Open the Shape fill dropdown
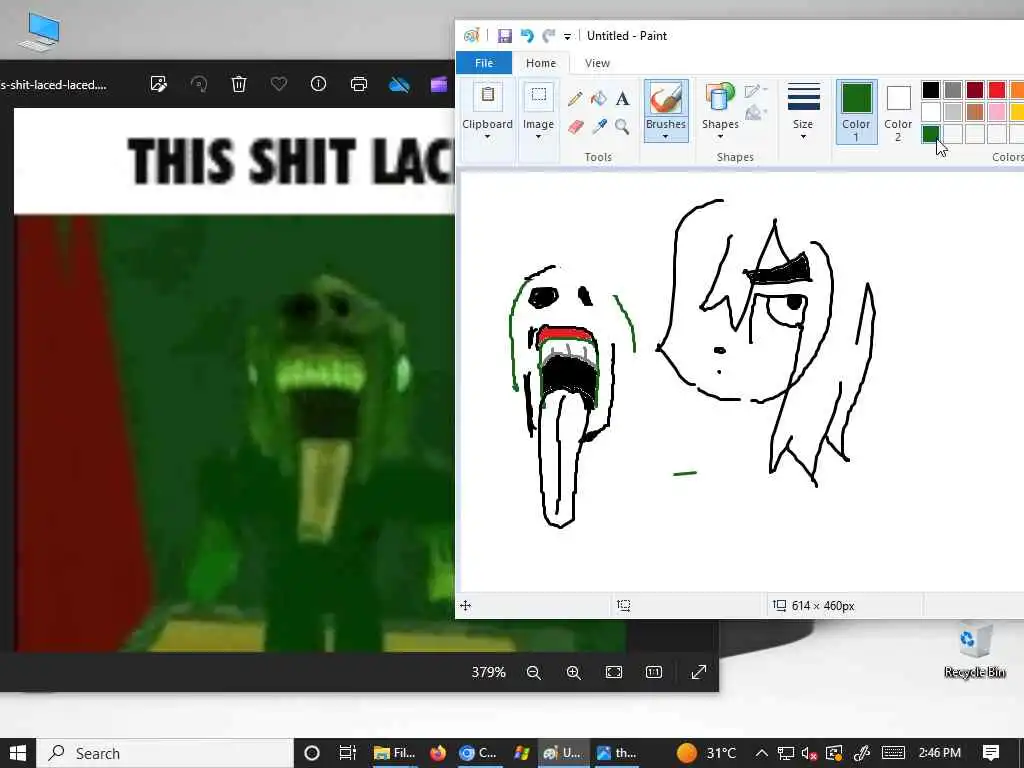 click(756, 113)
